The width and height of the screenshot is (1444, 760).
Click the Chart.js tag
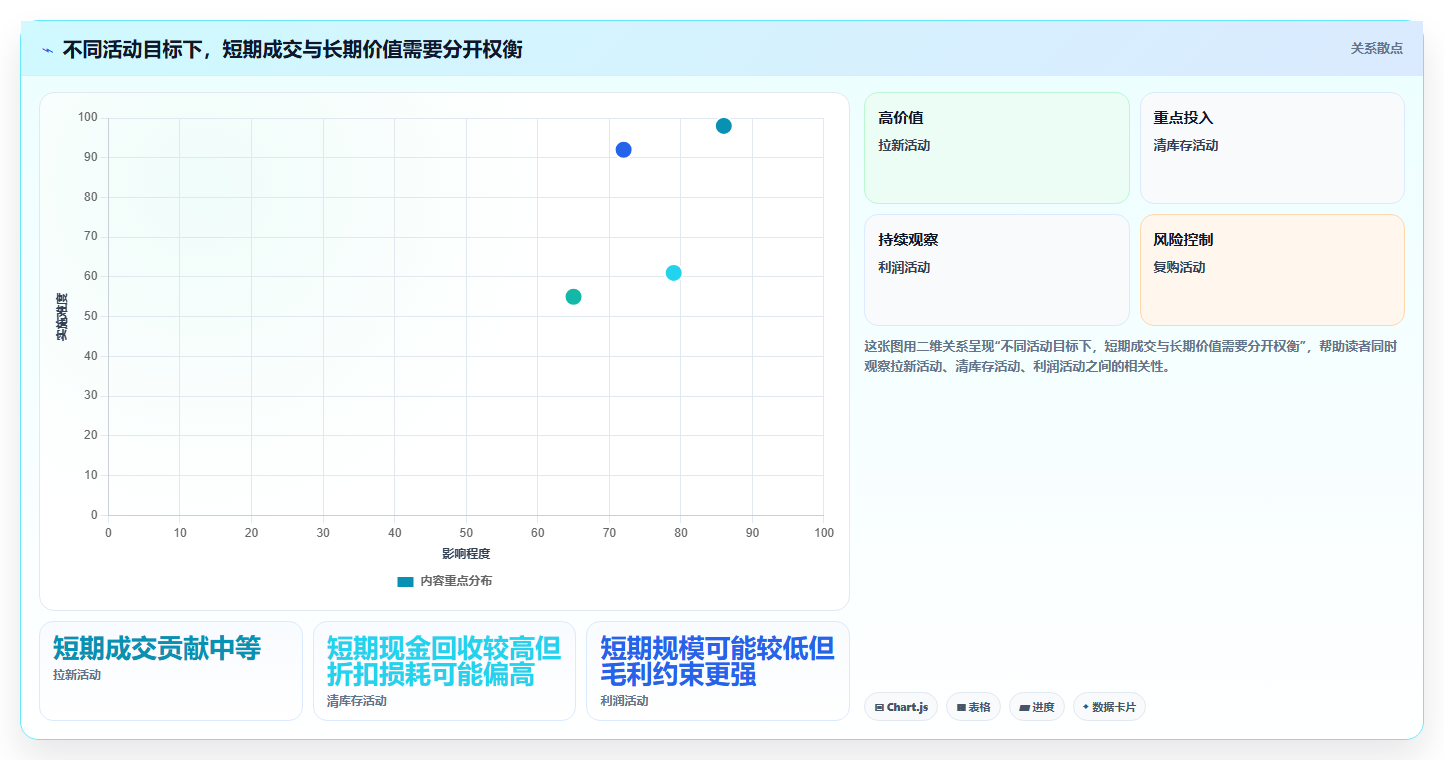pos(901,707)
